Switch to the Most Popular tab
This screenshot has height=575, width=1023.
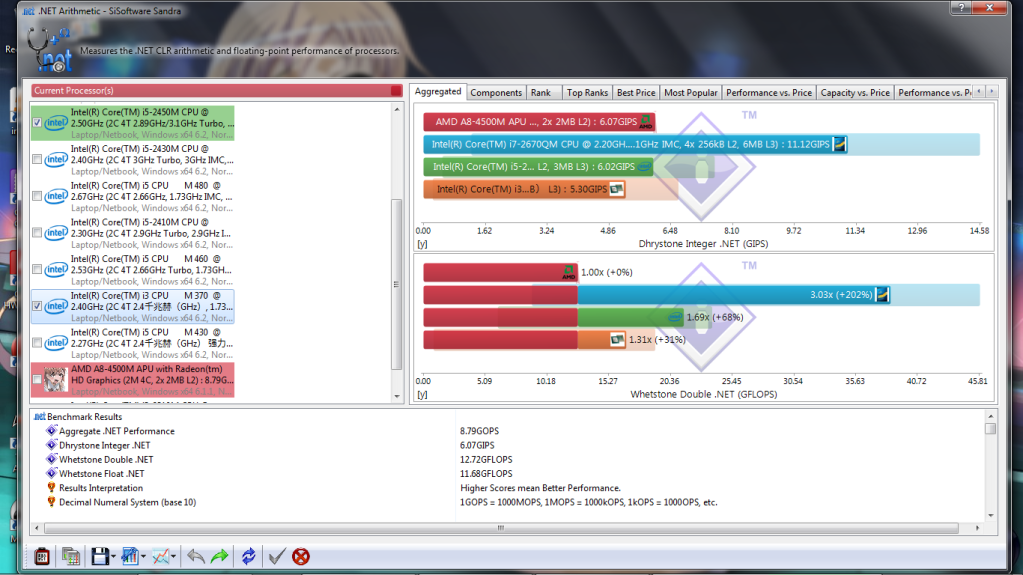690,93
